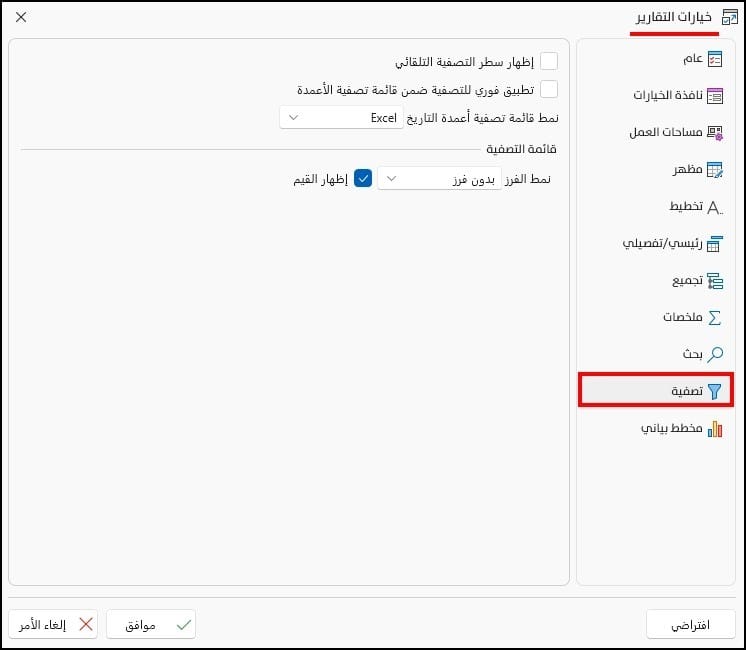Open the رئيسي/تفصيلي master-detail icon
746x650 pixels.
pyautogui.click(x=715, y=244)
